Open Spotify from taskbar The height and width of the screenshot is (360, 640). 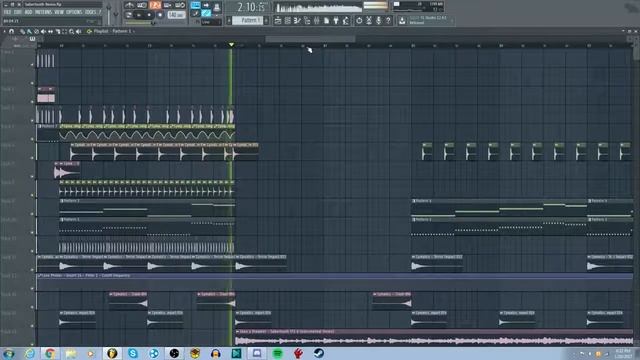pos(278,353)
